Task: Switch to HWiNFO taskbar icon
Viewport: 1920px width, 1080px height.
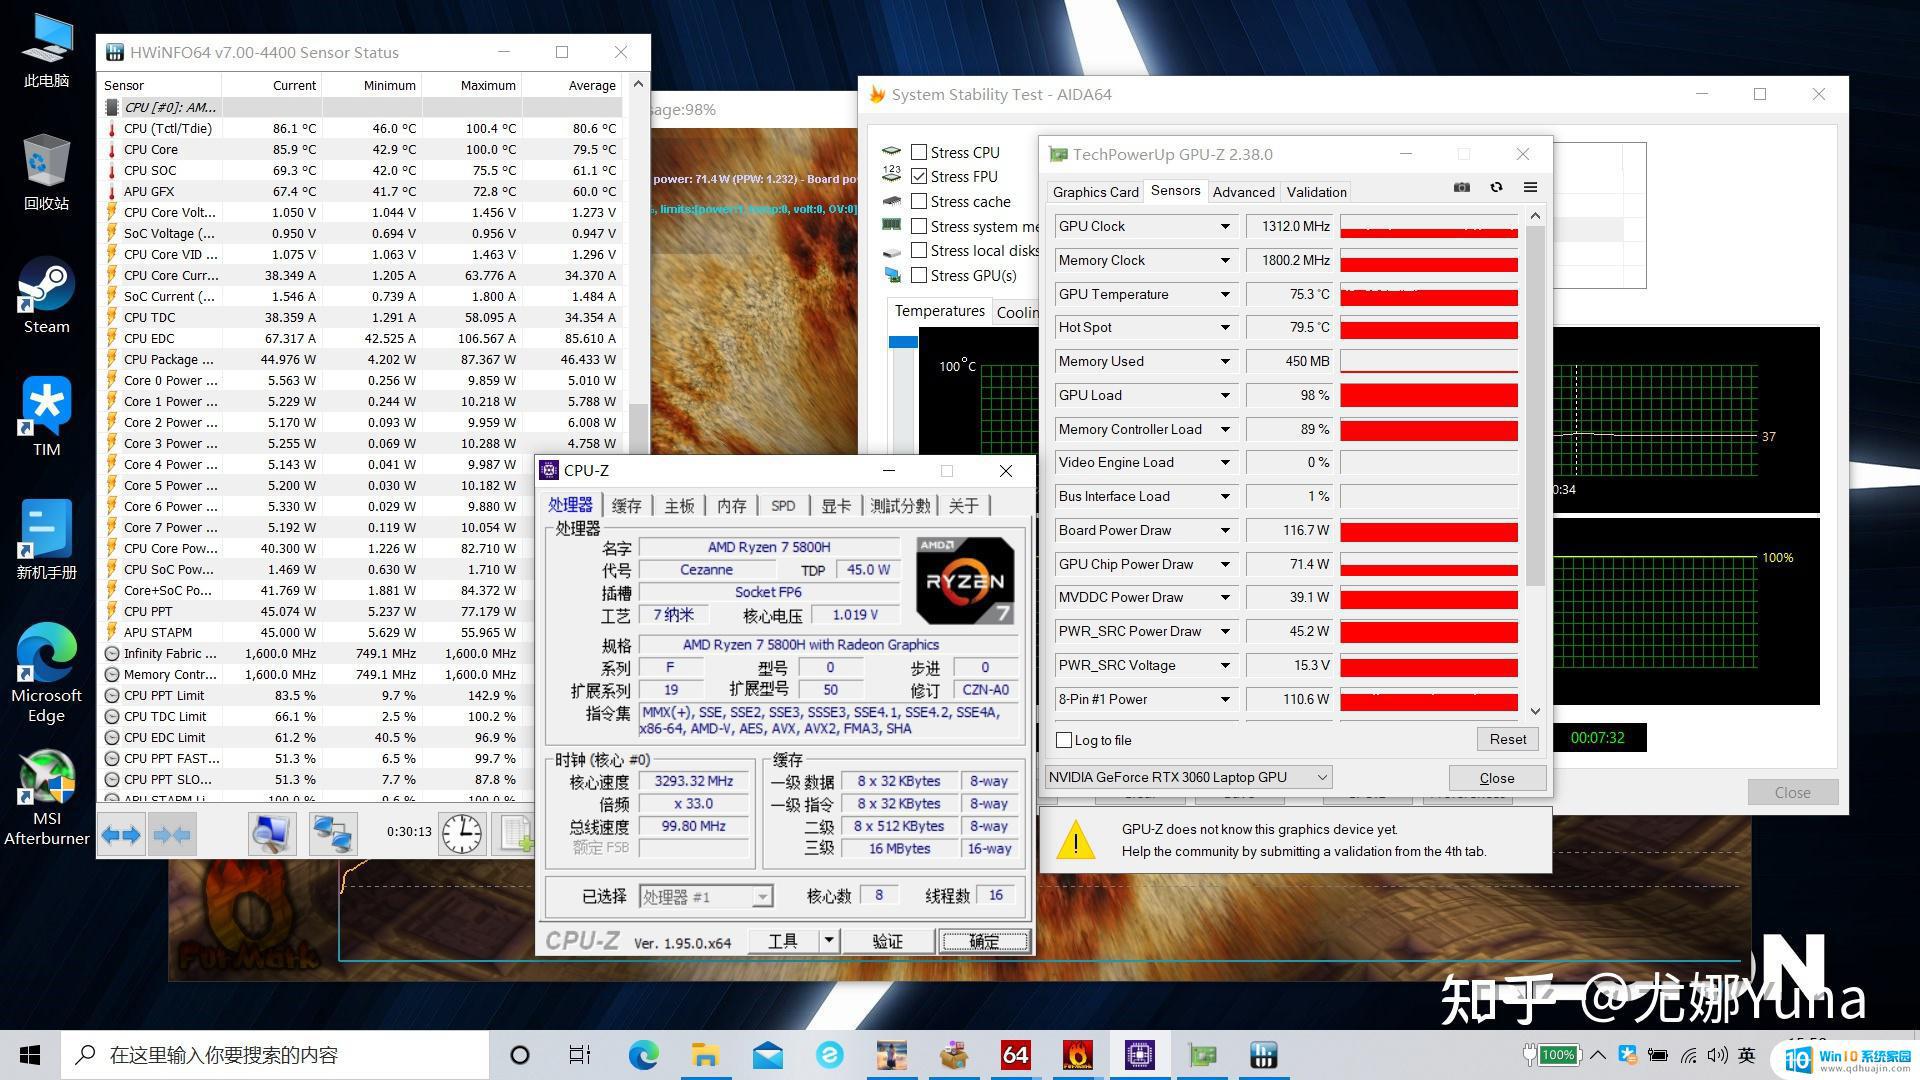Action: tap(1263, 1055)
